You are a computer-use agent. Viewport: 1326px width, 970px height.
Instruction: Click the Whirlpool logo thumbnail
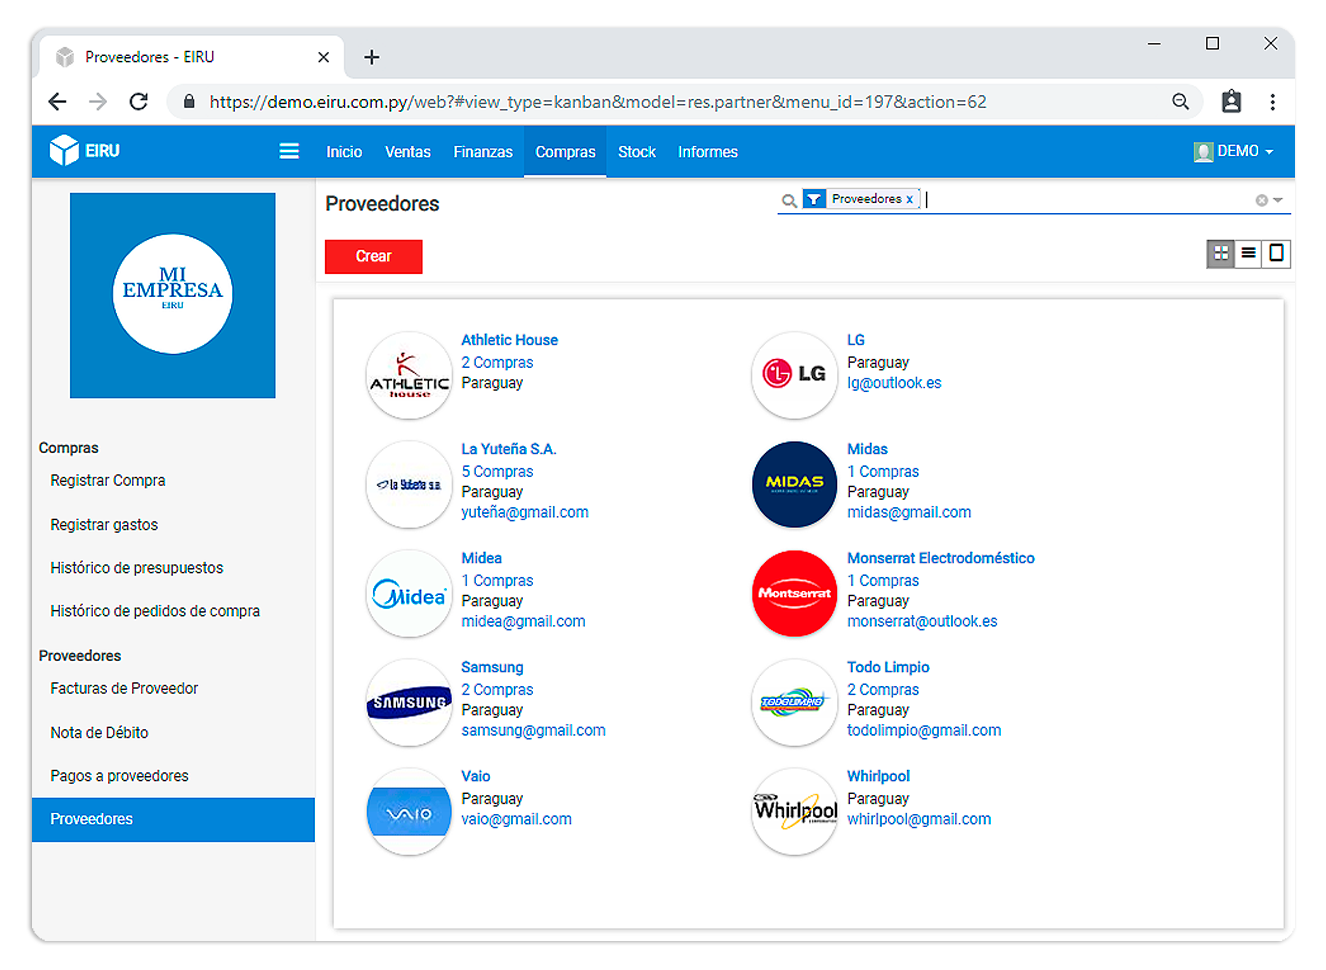(795, 811)
